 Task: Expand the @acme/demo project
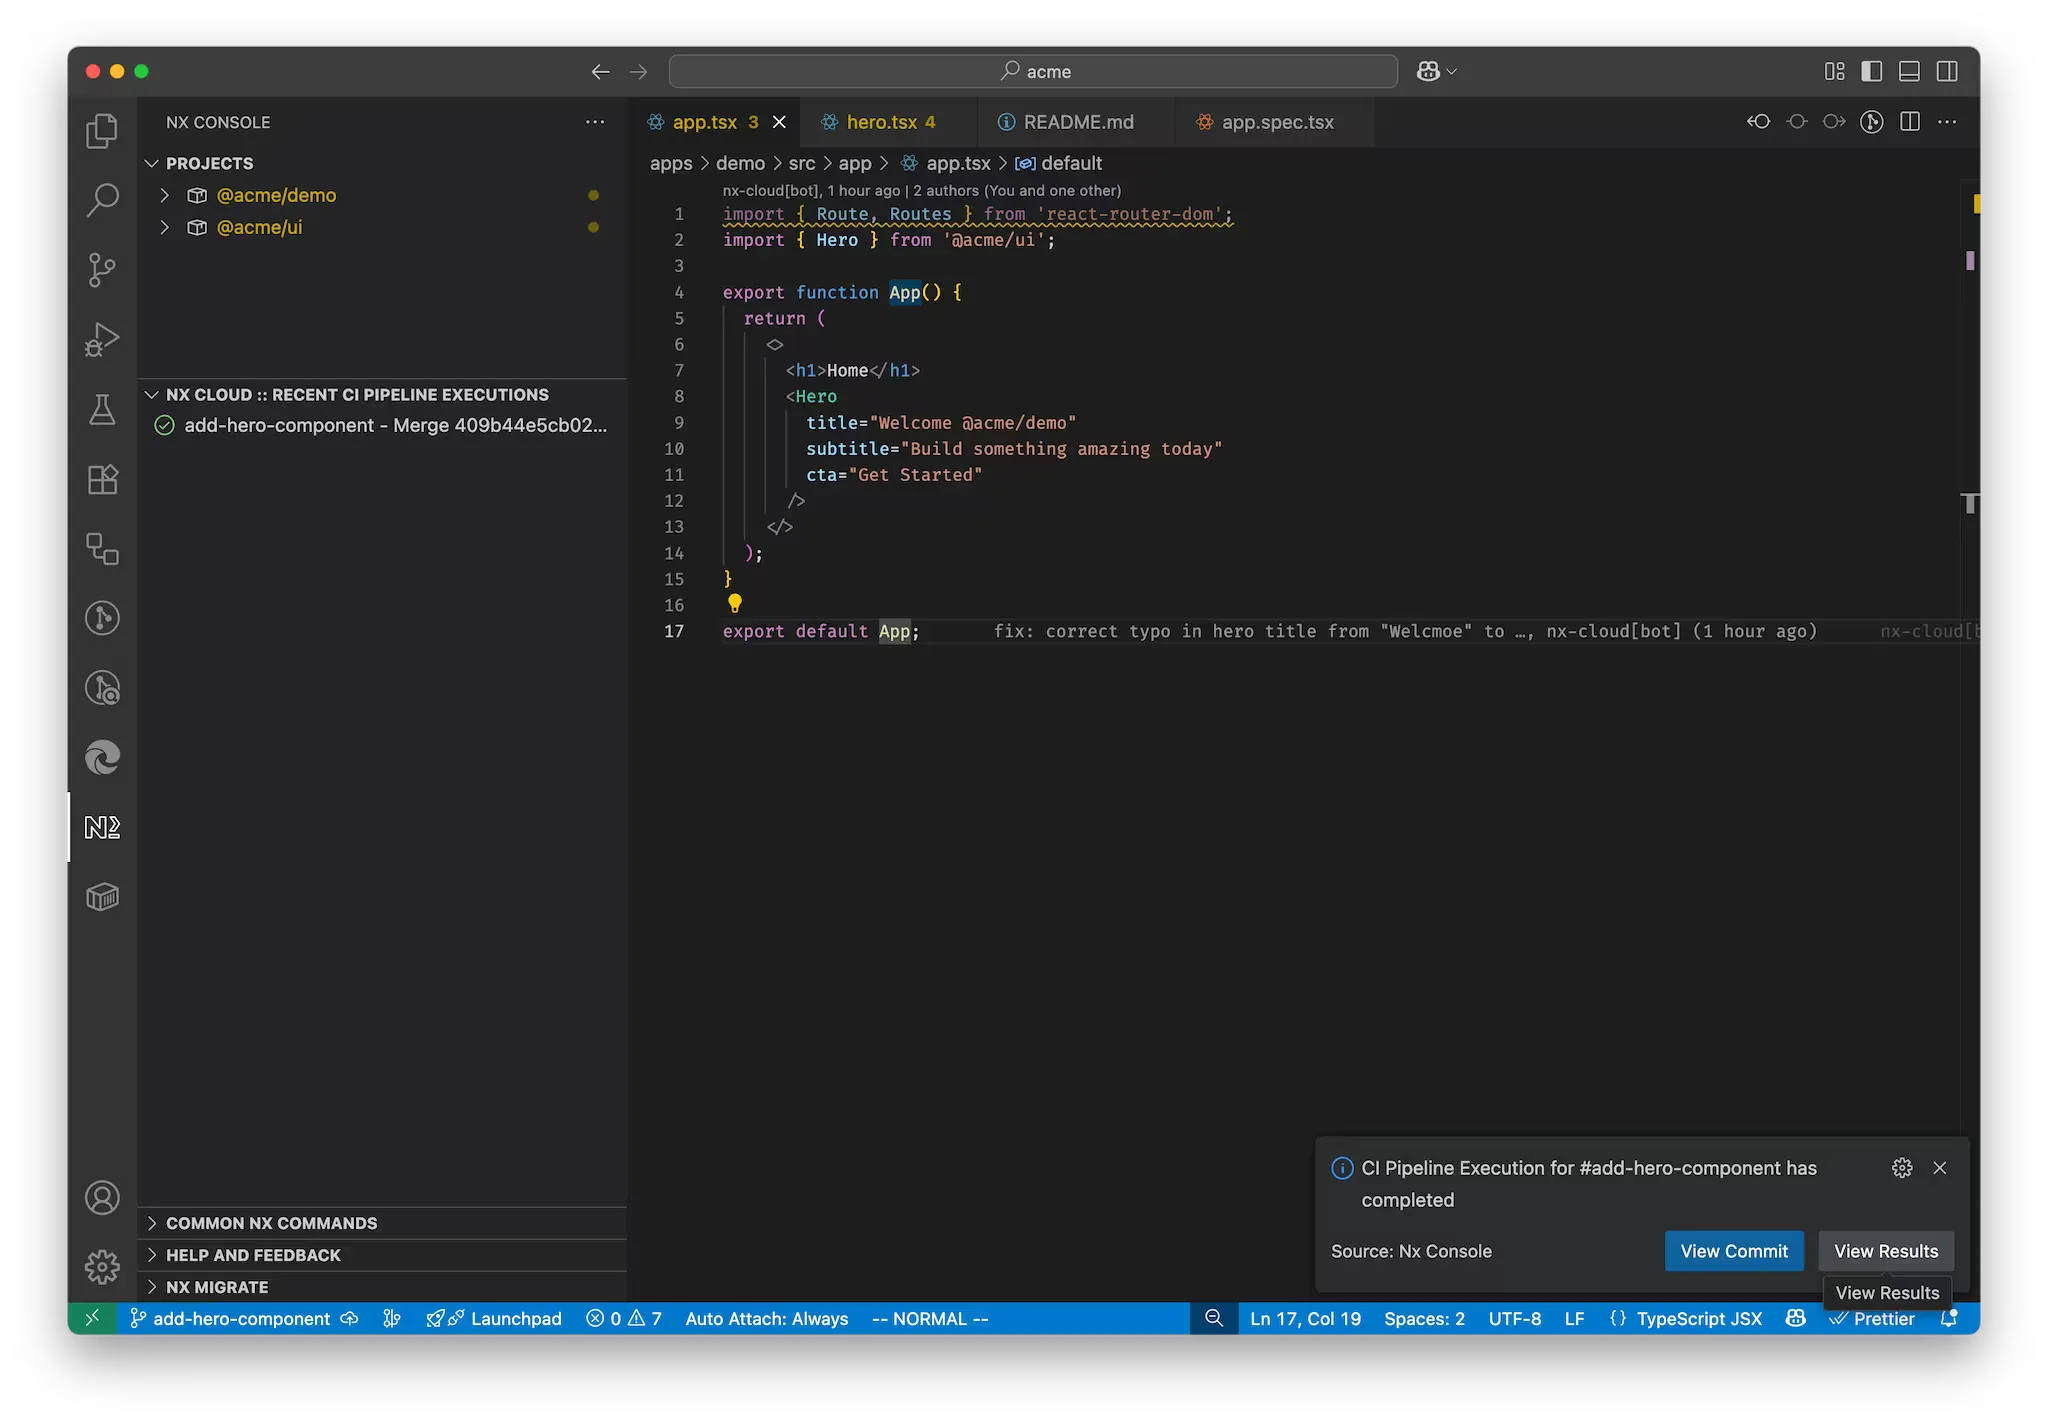[165, 195]
